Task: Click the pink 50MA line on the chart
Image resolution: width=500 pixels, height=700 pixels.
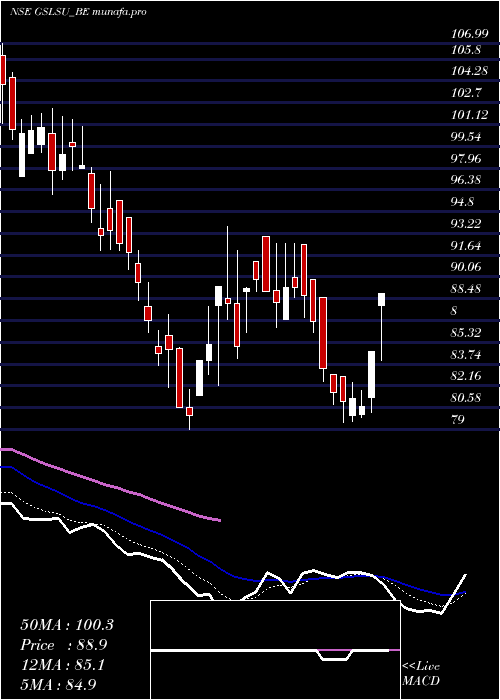Action: (112, 486)
